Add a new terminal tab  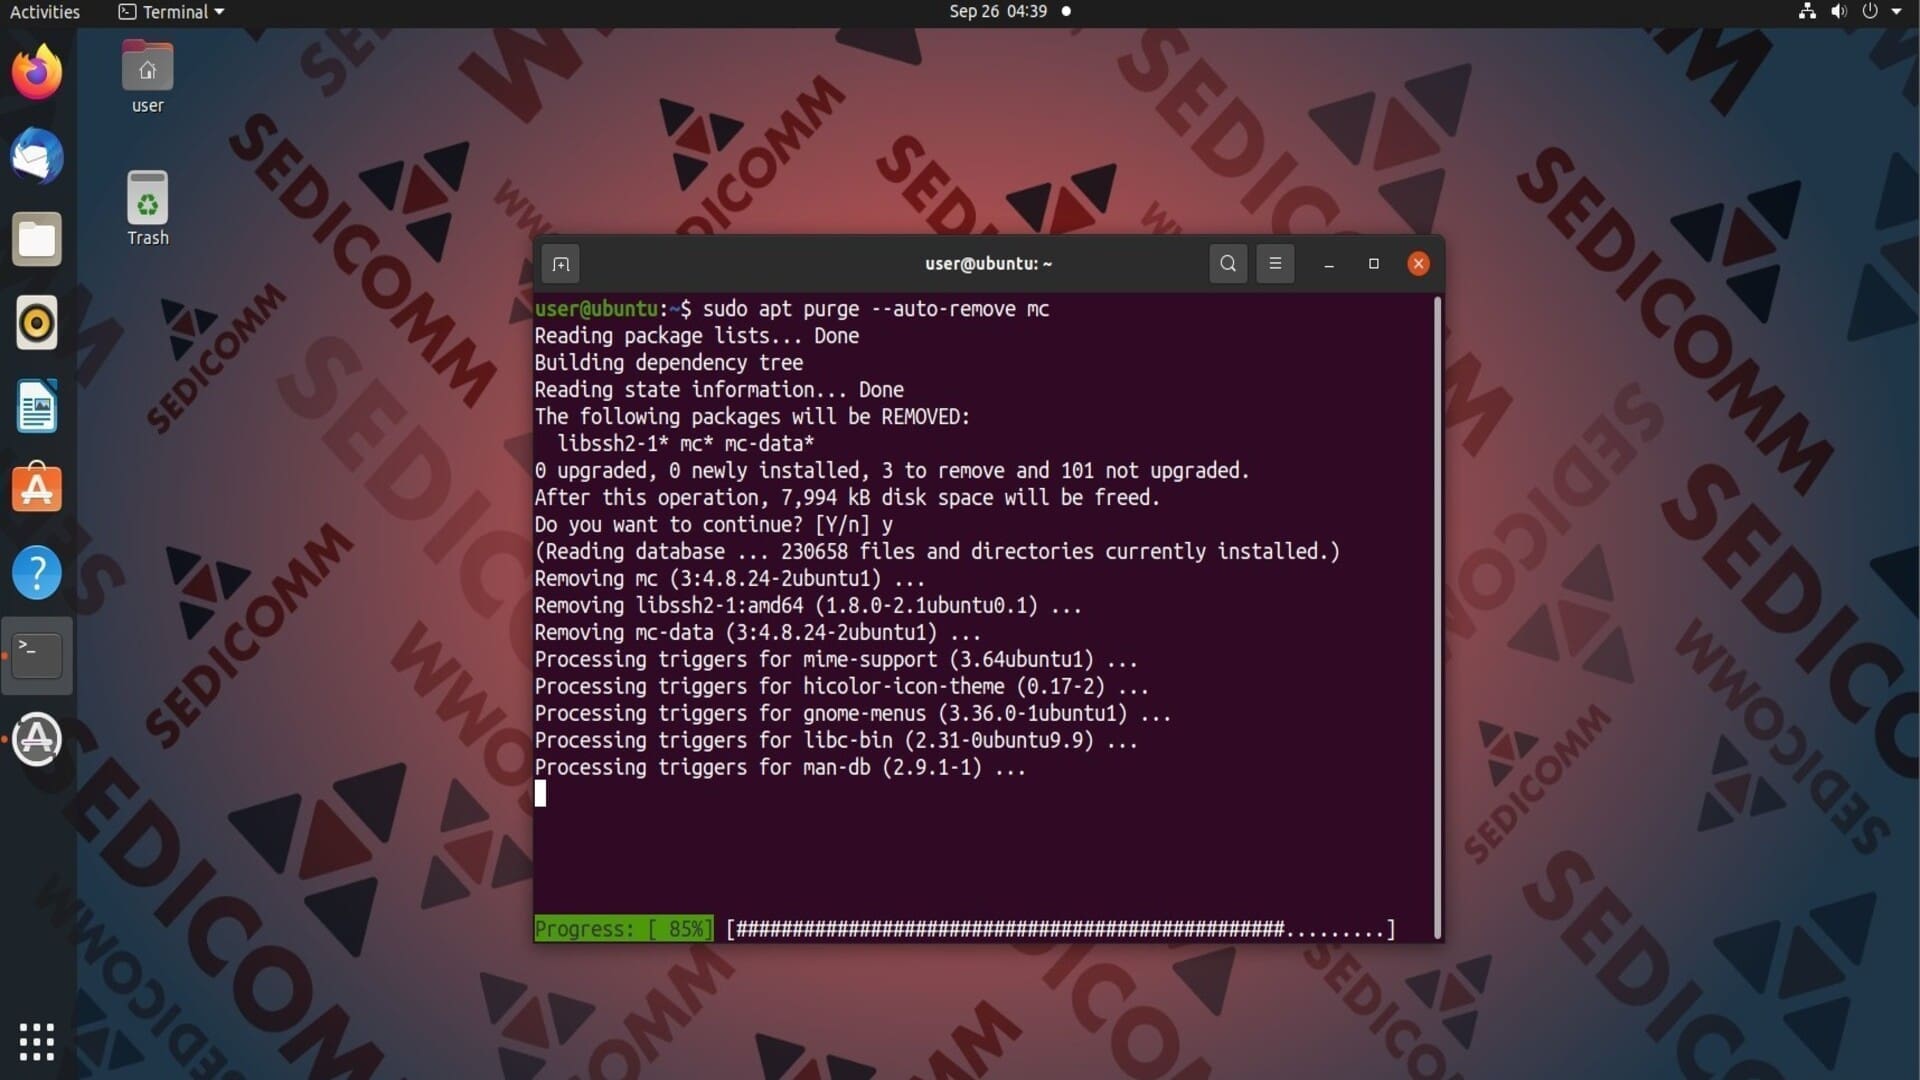(561, 264)
